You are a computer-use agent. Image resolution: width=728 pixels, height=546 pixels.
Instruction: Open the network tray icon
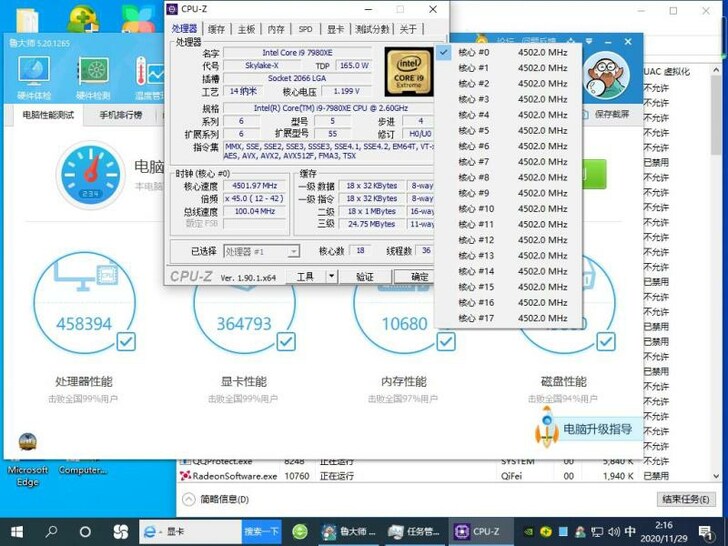(x=597, y=532)
